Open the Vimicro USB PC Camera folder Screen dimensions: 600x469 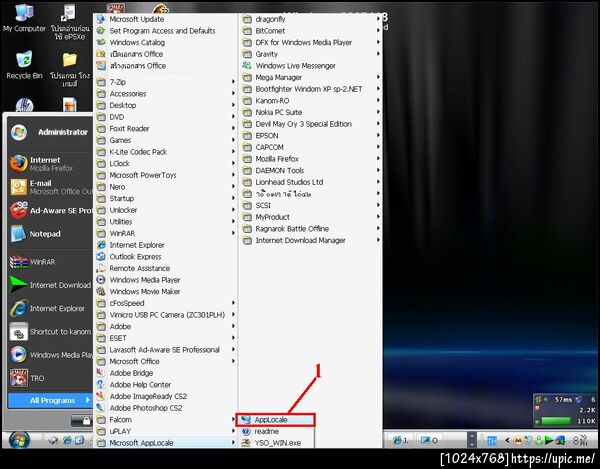[166, 315]
